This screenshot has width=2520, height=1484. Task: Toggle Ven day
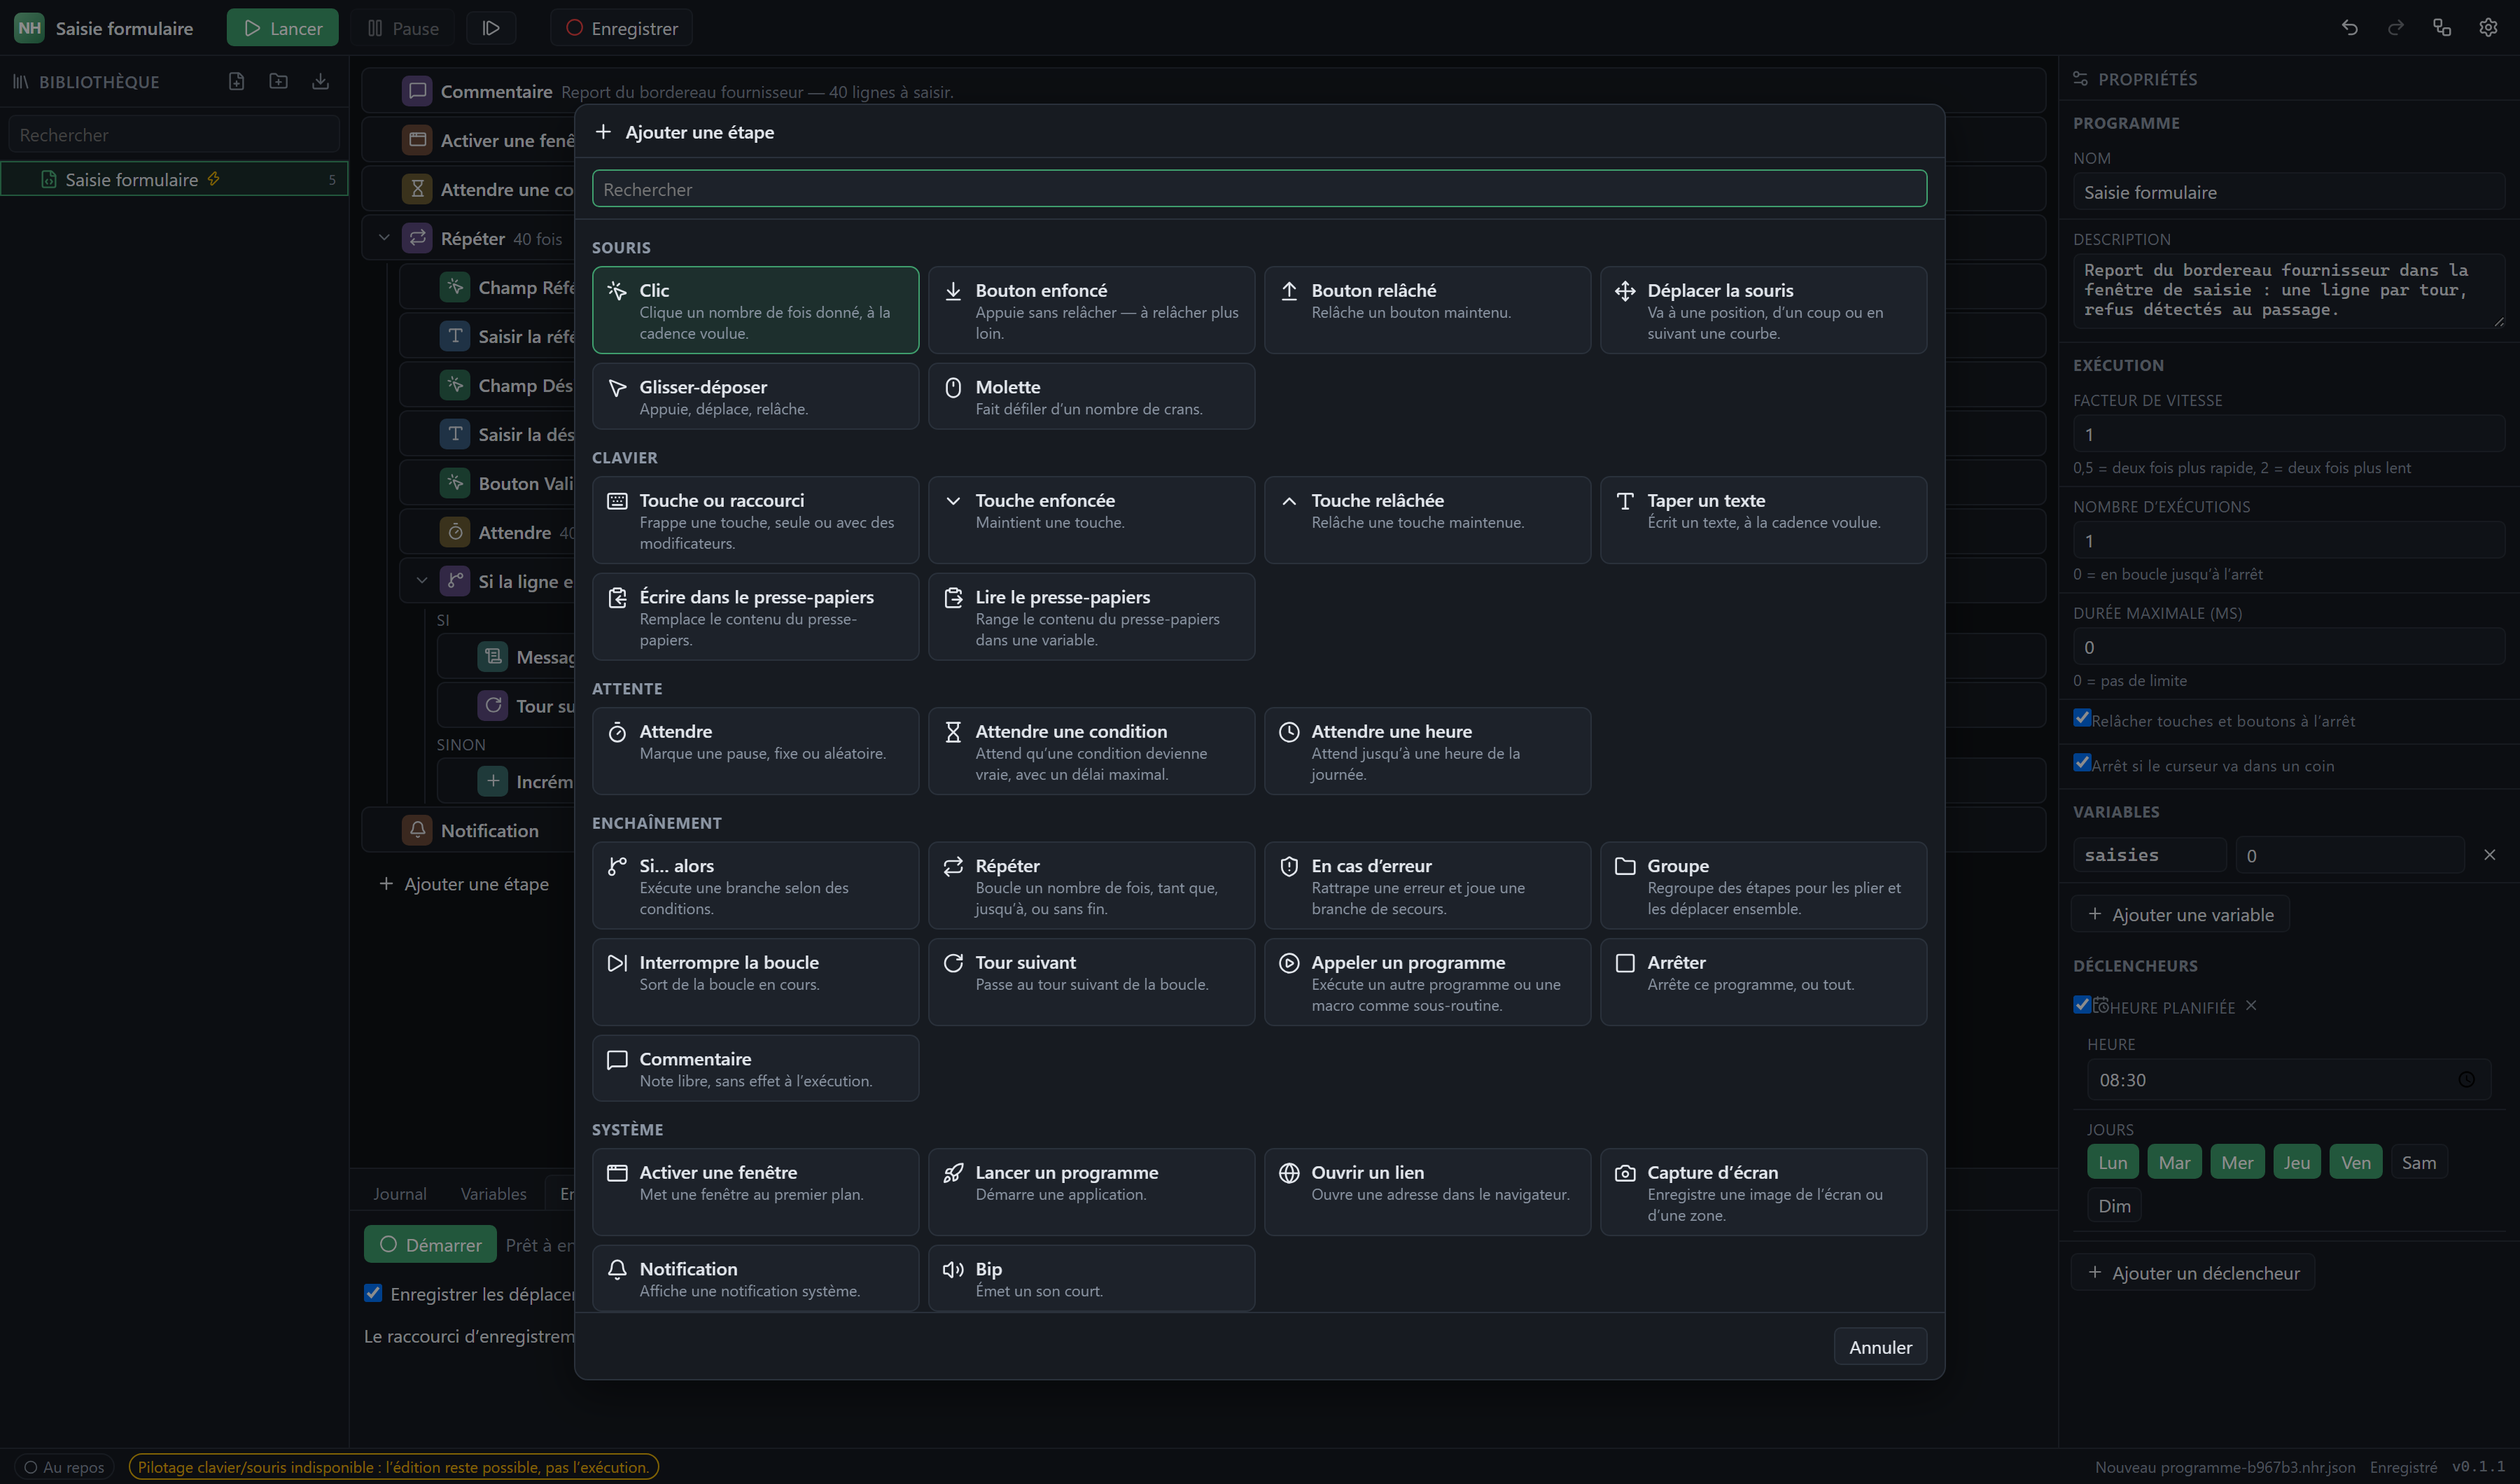click(2356, 1162)
